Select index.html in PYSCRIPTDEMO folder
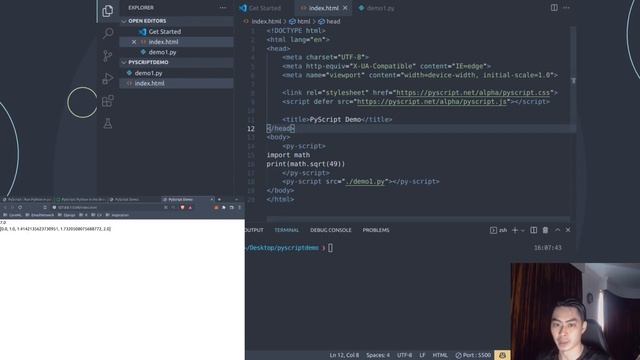The height and width of the screenshot is (360, 640). [x=176, y=83]
